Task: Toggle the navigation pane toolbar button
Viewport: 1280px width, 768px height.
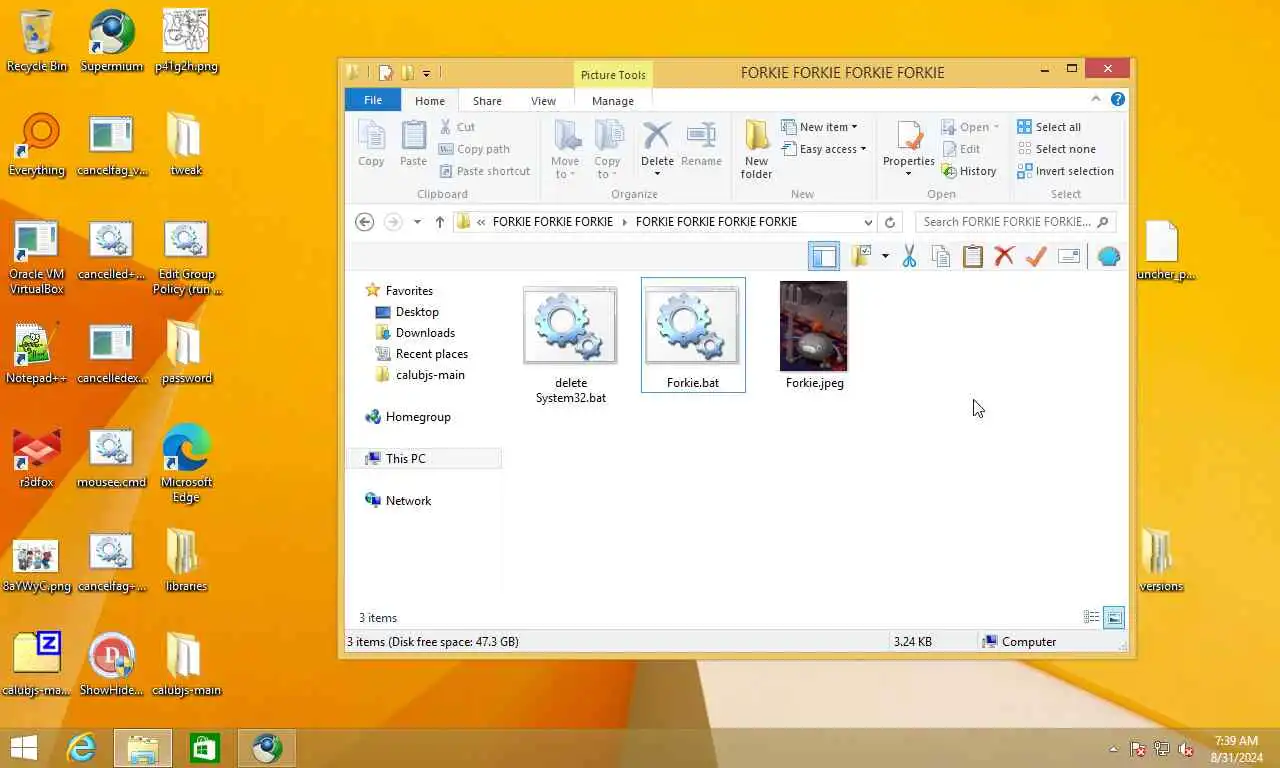Action: pos(824,257)
